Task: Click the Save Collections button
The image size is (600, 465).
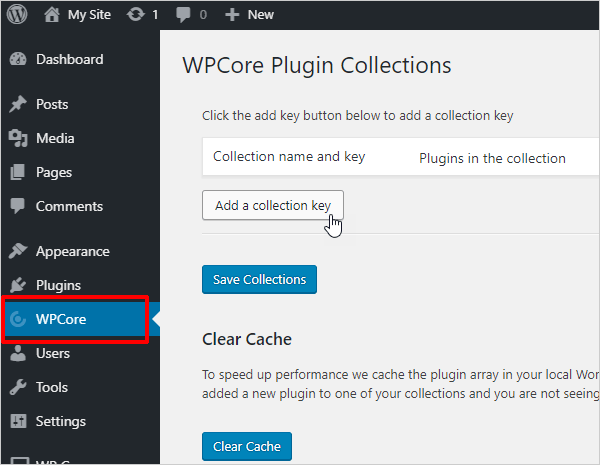Action: point(259,279)
